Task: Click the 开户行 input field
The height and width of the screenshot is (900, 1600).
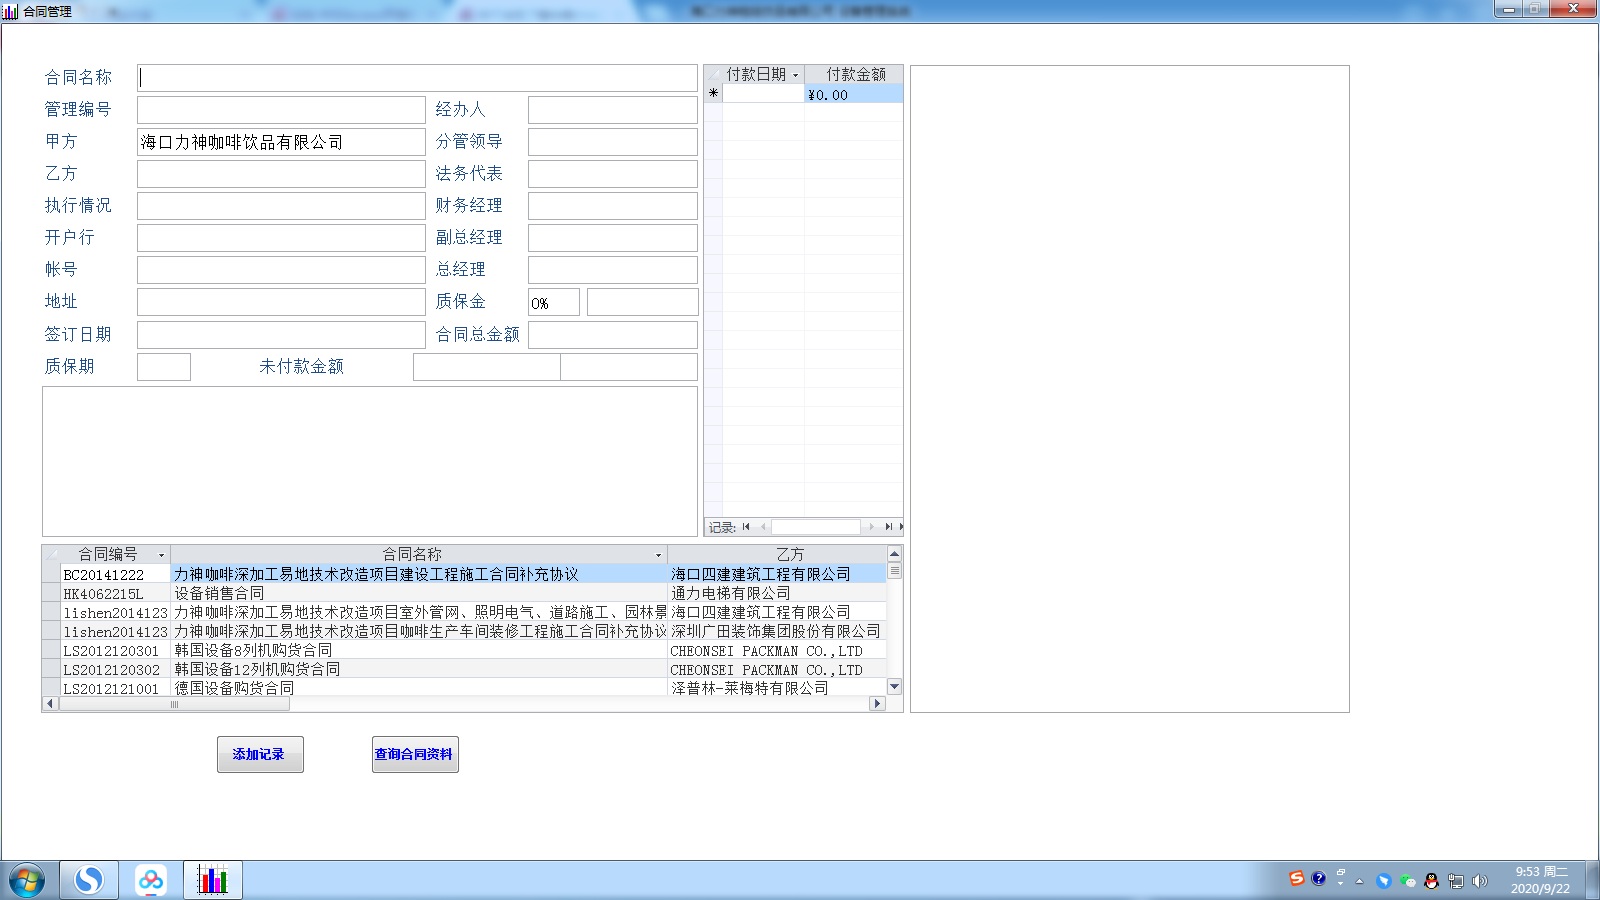Action: click(281, 238)
